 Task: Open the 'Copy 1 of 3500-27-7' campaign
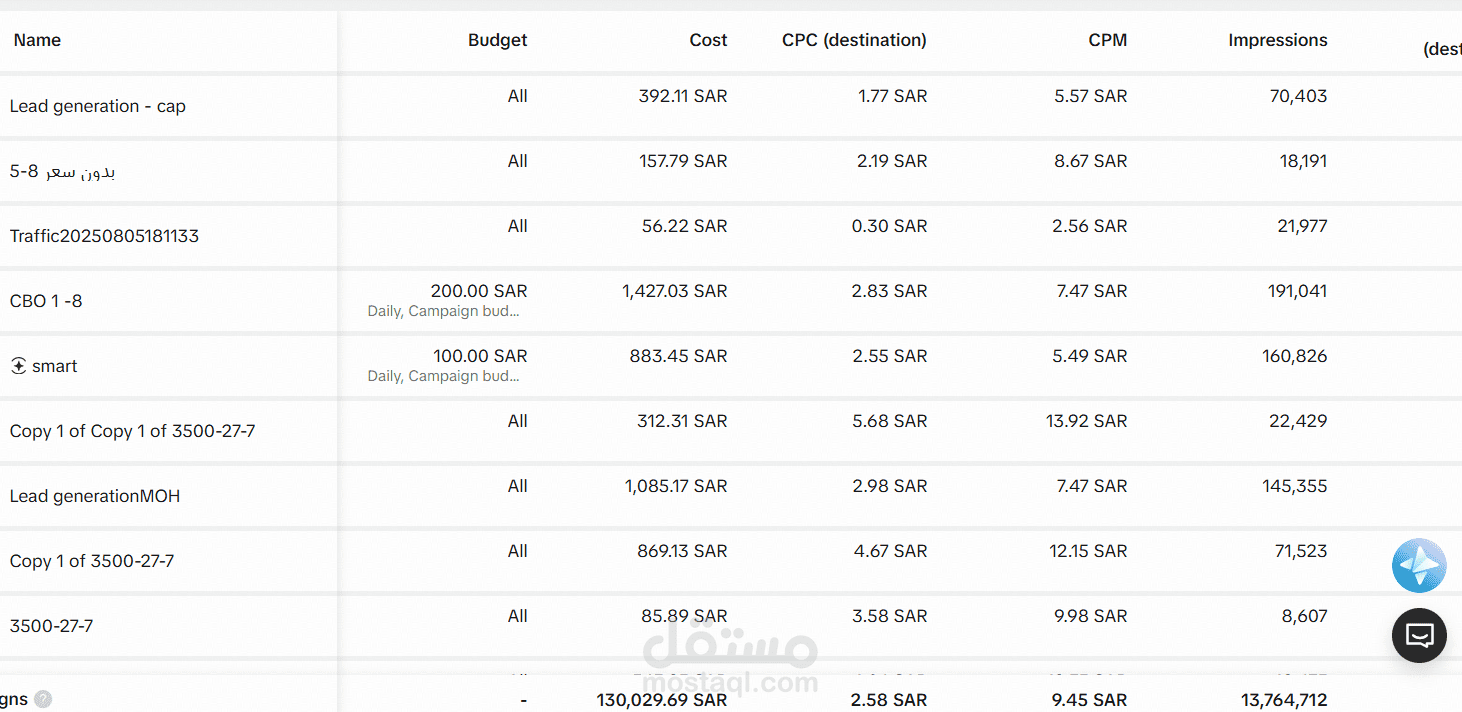[x=92, y=561]
